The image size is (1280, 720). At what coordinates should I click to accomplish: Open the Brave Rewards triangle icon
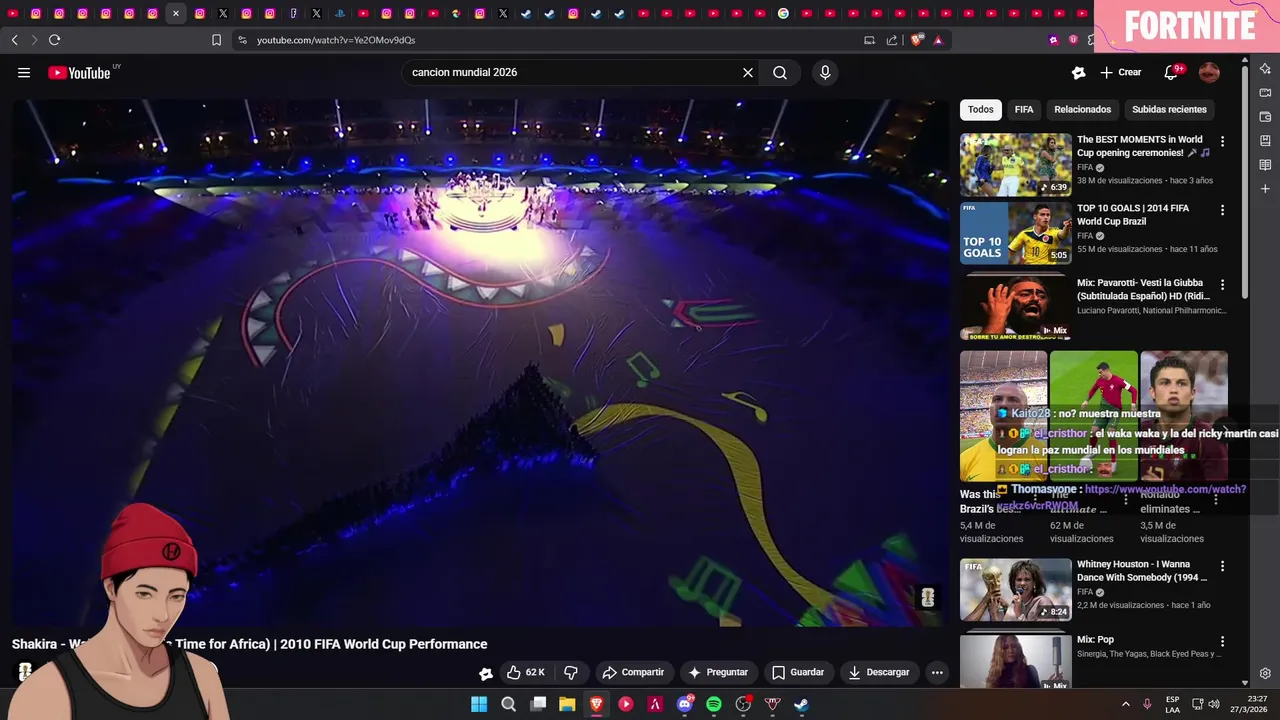pos(938,40)
